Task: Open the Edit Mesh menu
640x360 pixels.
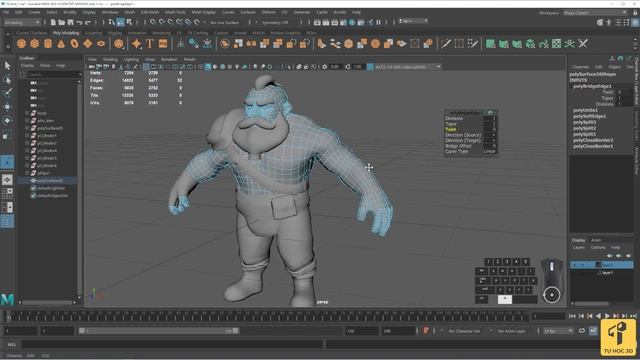Action: (x=150, y=12)
